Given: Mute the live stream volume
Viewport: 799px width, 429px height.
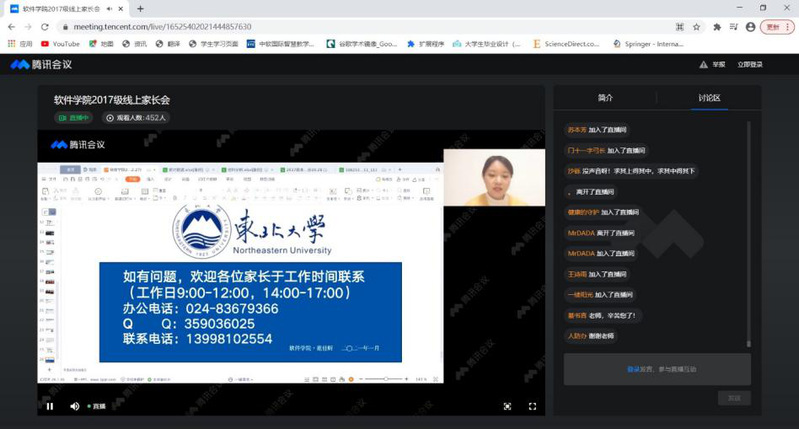Looking at the screenshot, I should pos(74,406).
